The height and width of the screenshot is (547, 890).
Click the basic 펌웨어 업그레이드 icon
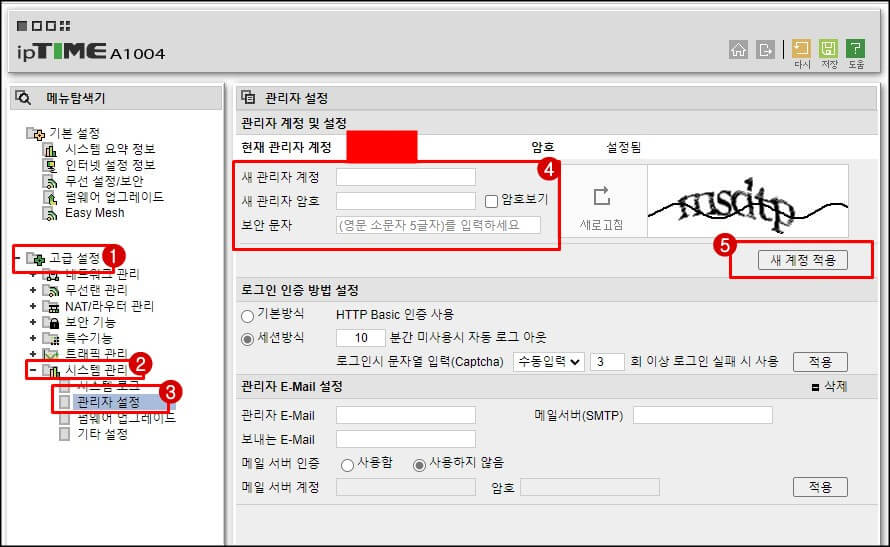click(51, 197)
